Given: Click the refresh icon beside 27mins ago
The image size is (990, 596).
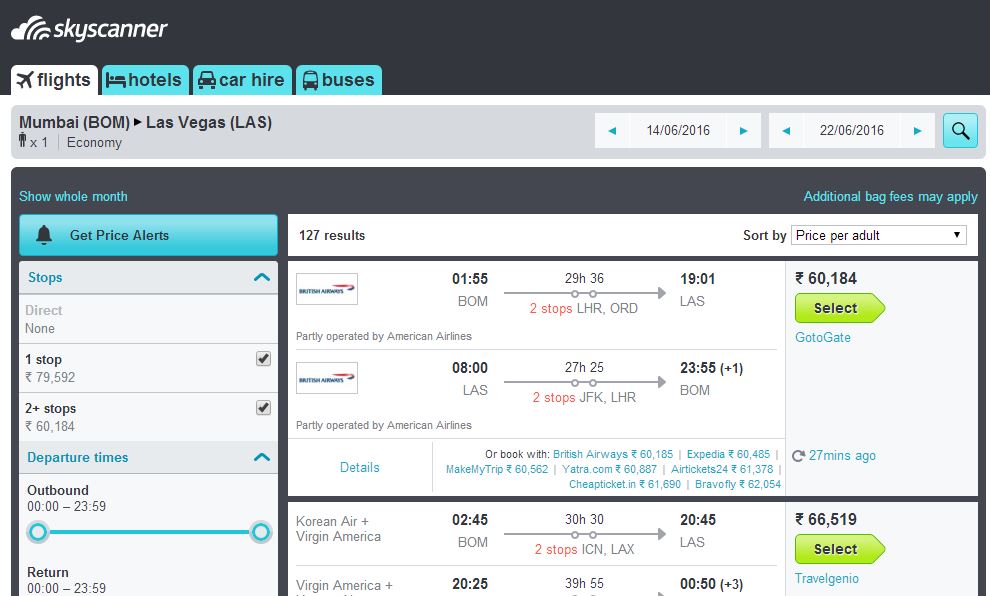Looking at the screenshot, I should click(799, 456).
